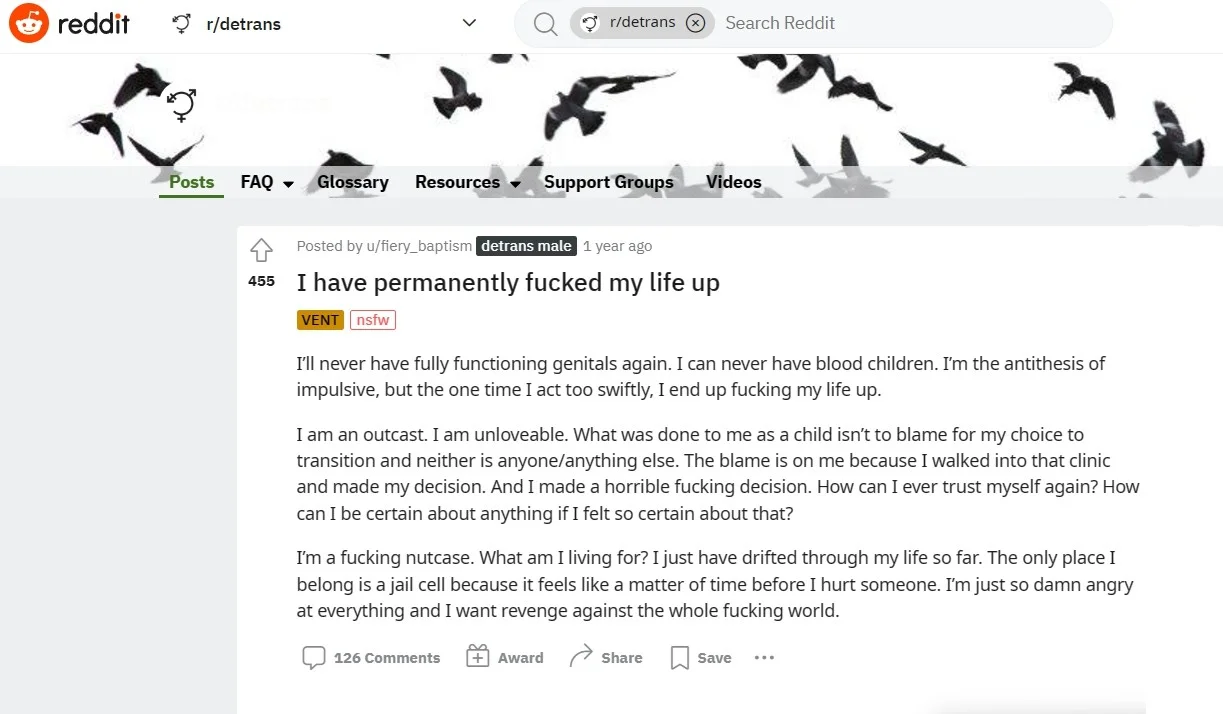The width and height of the screenshot is (1223, 714).
Task: Give an award using the gift icon
Action: 478,656
